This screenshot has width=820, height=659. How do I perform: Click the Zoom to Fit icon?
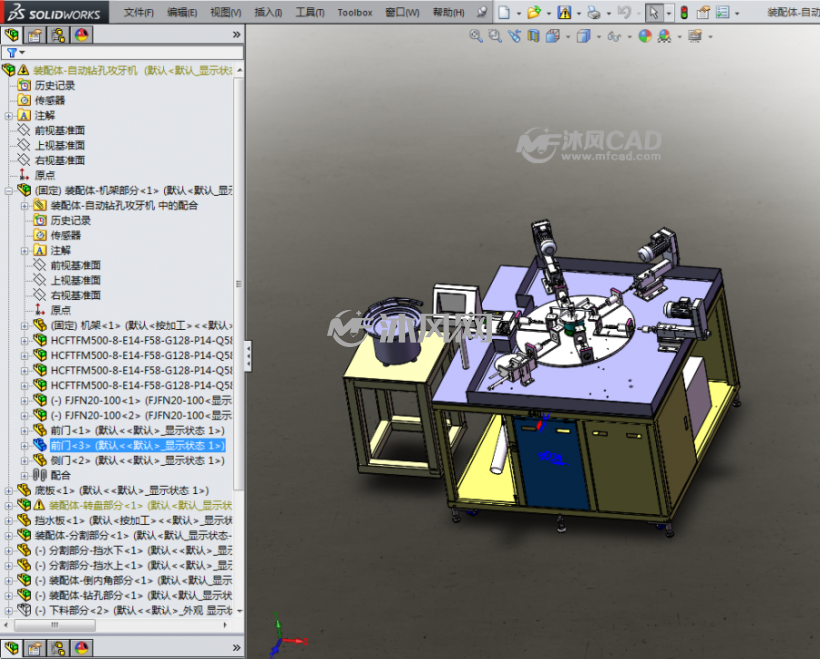pos(475,36)
